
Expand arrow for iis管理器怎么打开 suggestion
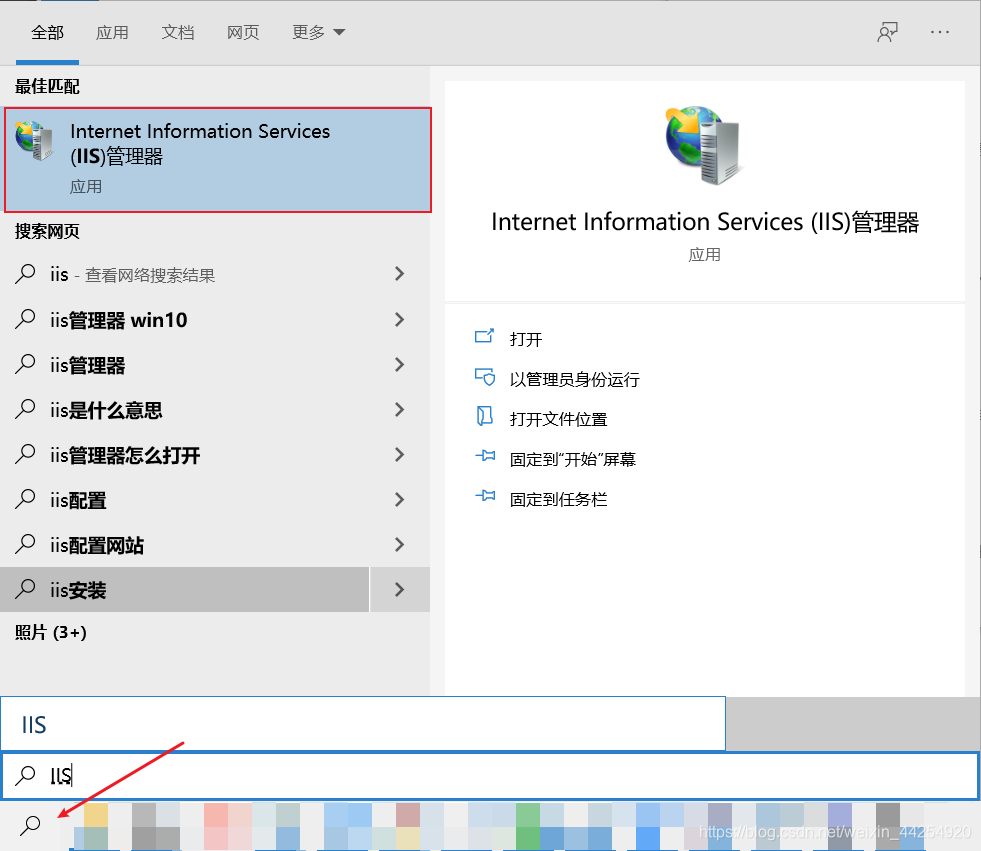(399, 454)
